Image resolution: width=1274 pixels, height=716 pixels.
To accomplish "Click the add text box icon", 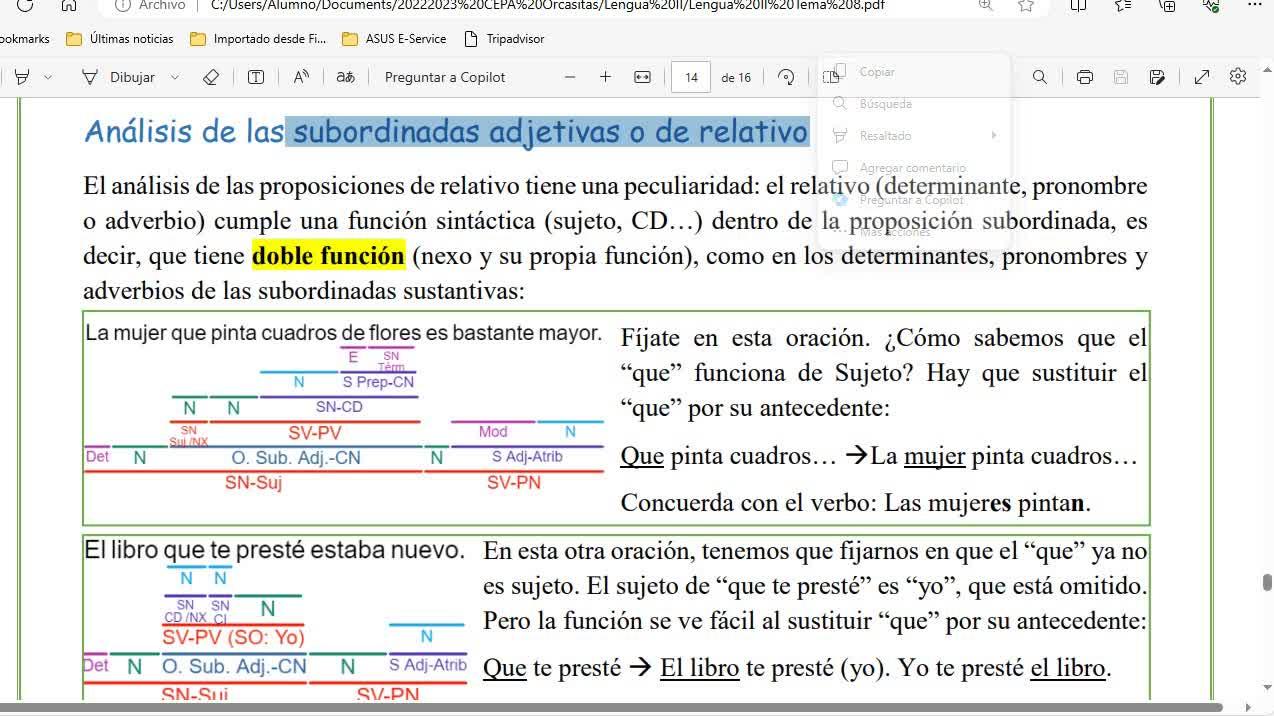I will [x=256, y=77].
